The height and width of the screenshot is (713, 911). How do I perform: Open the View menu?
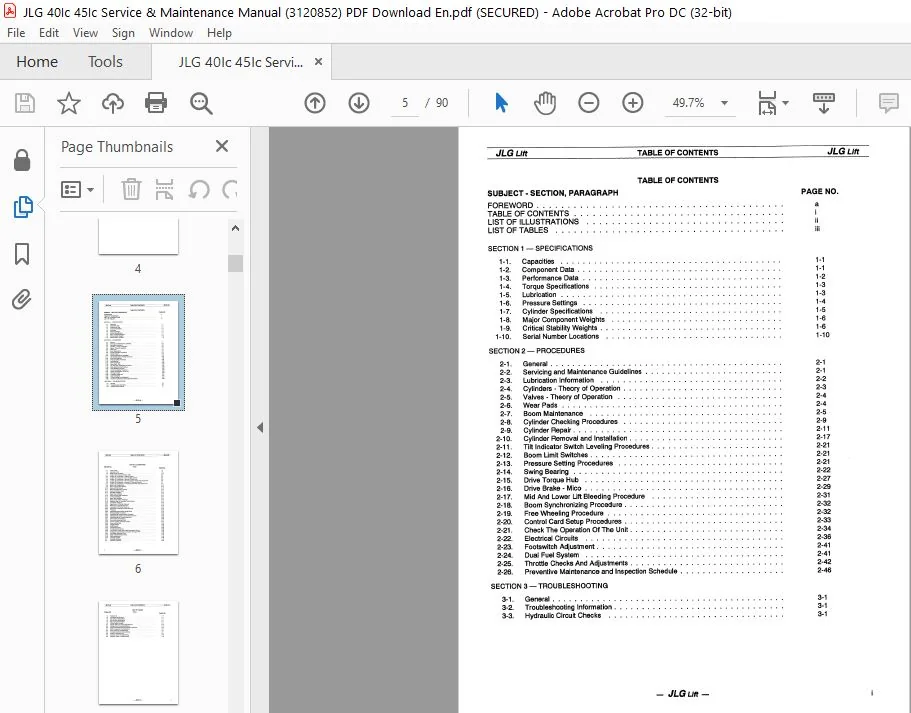(85, 33)
